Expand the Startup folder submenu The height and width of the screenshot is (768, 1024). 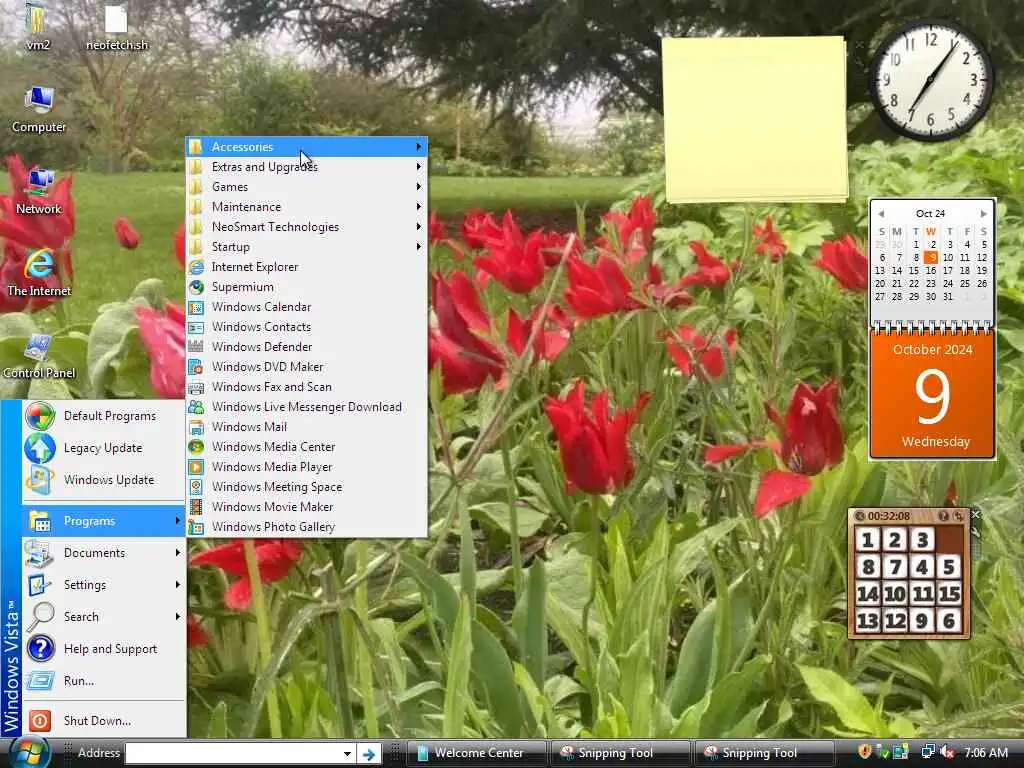[307, 247]
